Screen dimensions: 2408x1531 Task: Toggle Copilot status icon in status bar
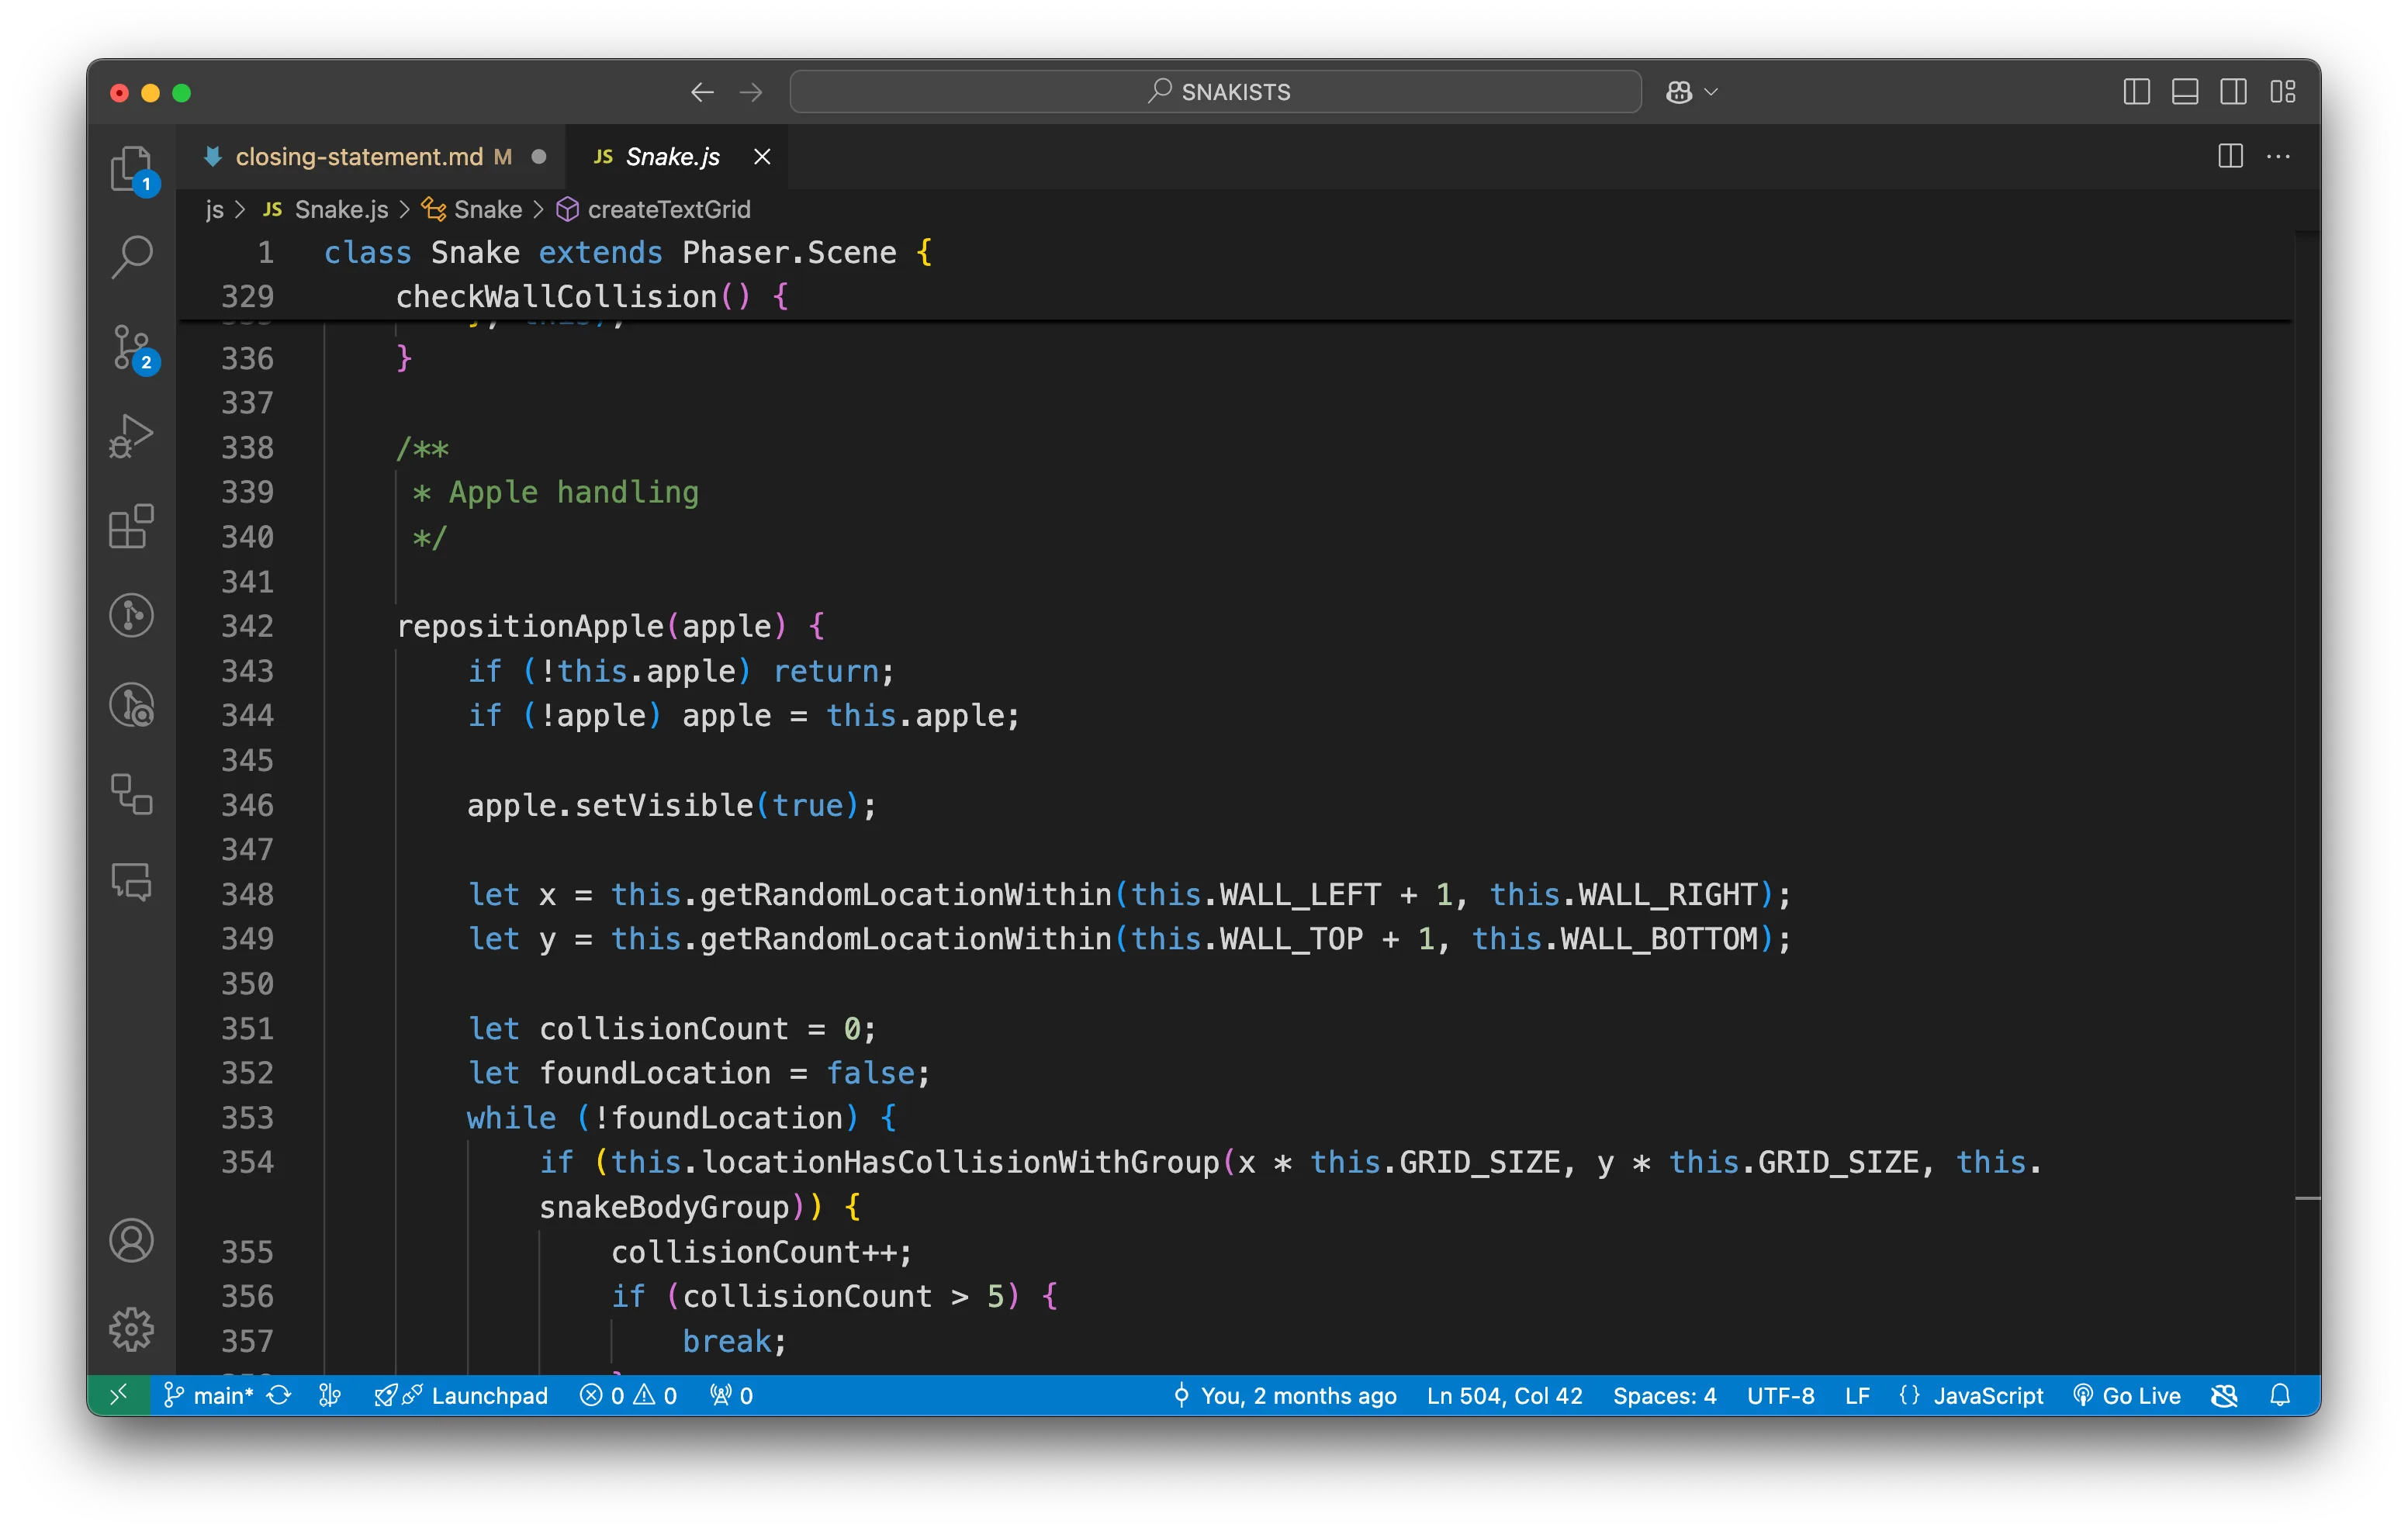click(2224, 1395)
